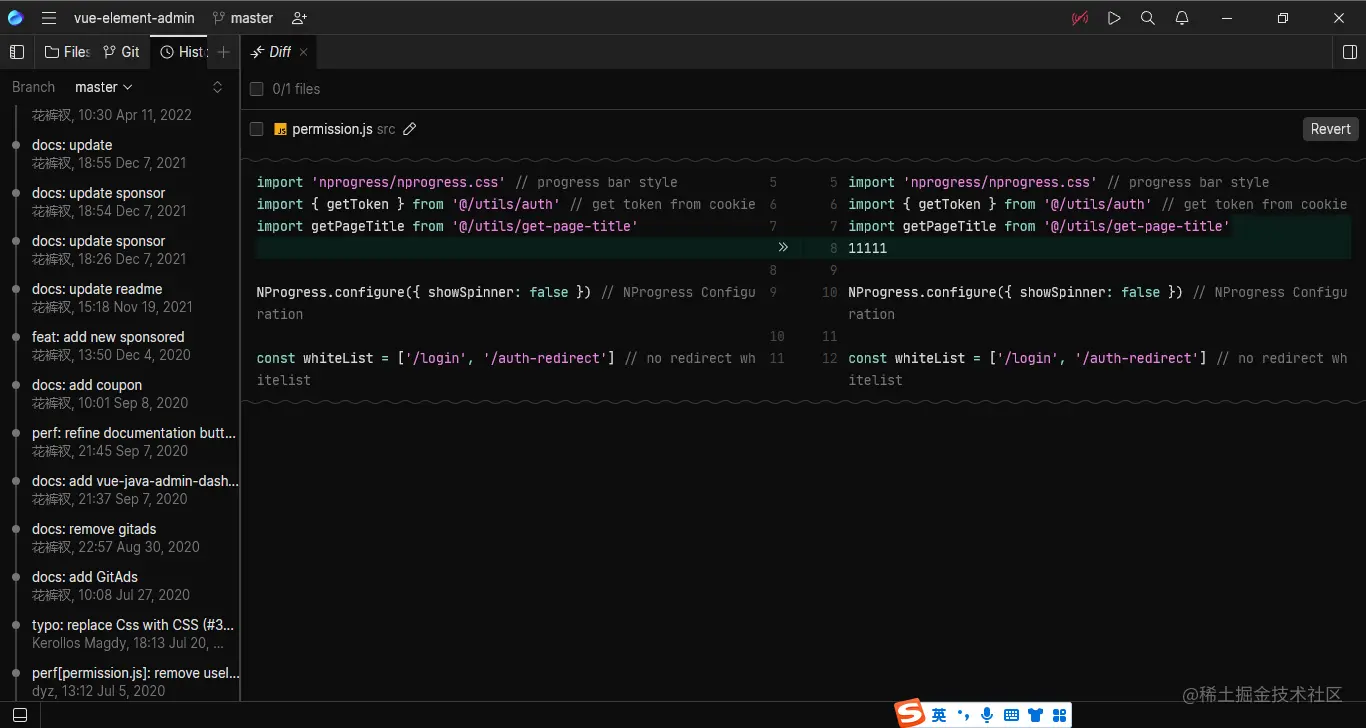The width and height of the screenshot is (1366, 728).
Task: Open the master branch dropdown
Action: point(103,87)
